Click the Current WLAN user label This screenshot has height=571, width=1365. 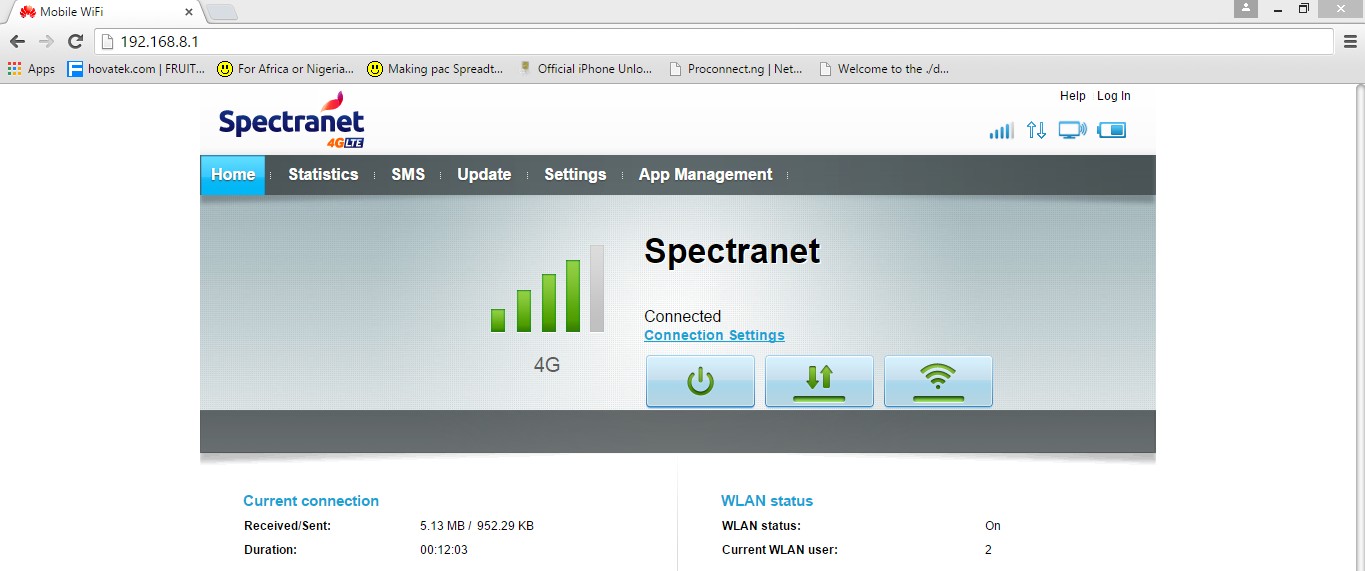click(x=780, y=550)
